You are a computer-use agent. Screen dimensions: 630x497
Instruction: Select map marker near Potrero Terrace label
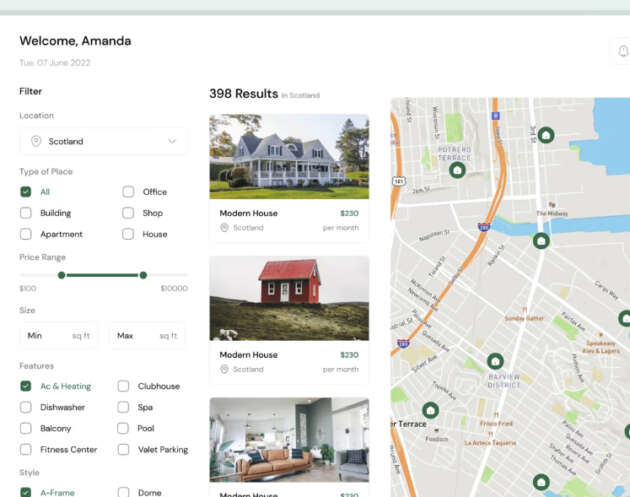pos(457,170)
